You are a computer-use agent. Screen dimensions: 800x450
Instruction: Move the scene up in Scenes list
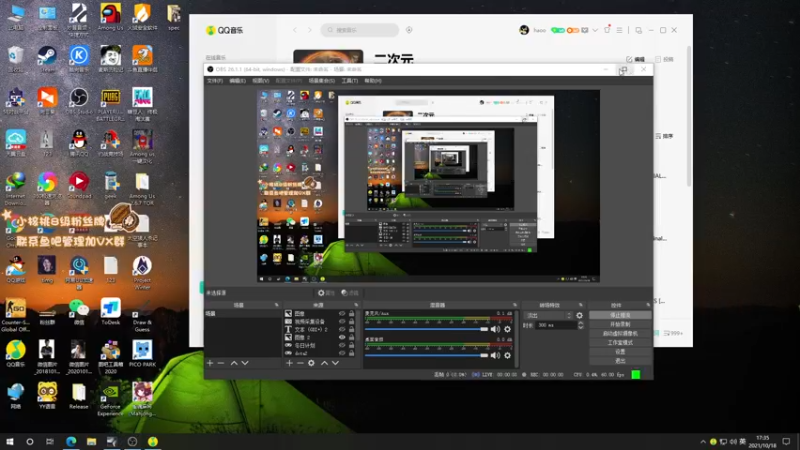[234, 363]
